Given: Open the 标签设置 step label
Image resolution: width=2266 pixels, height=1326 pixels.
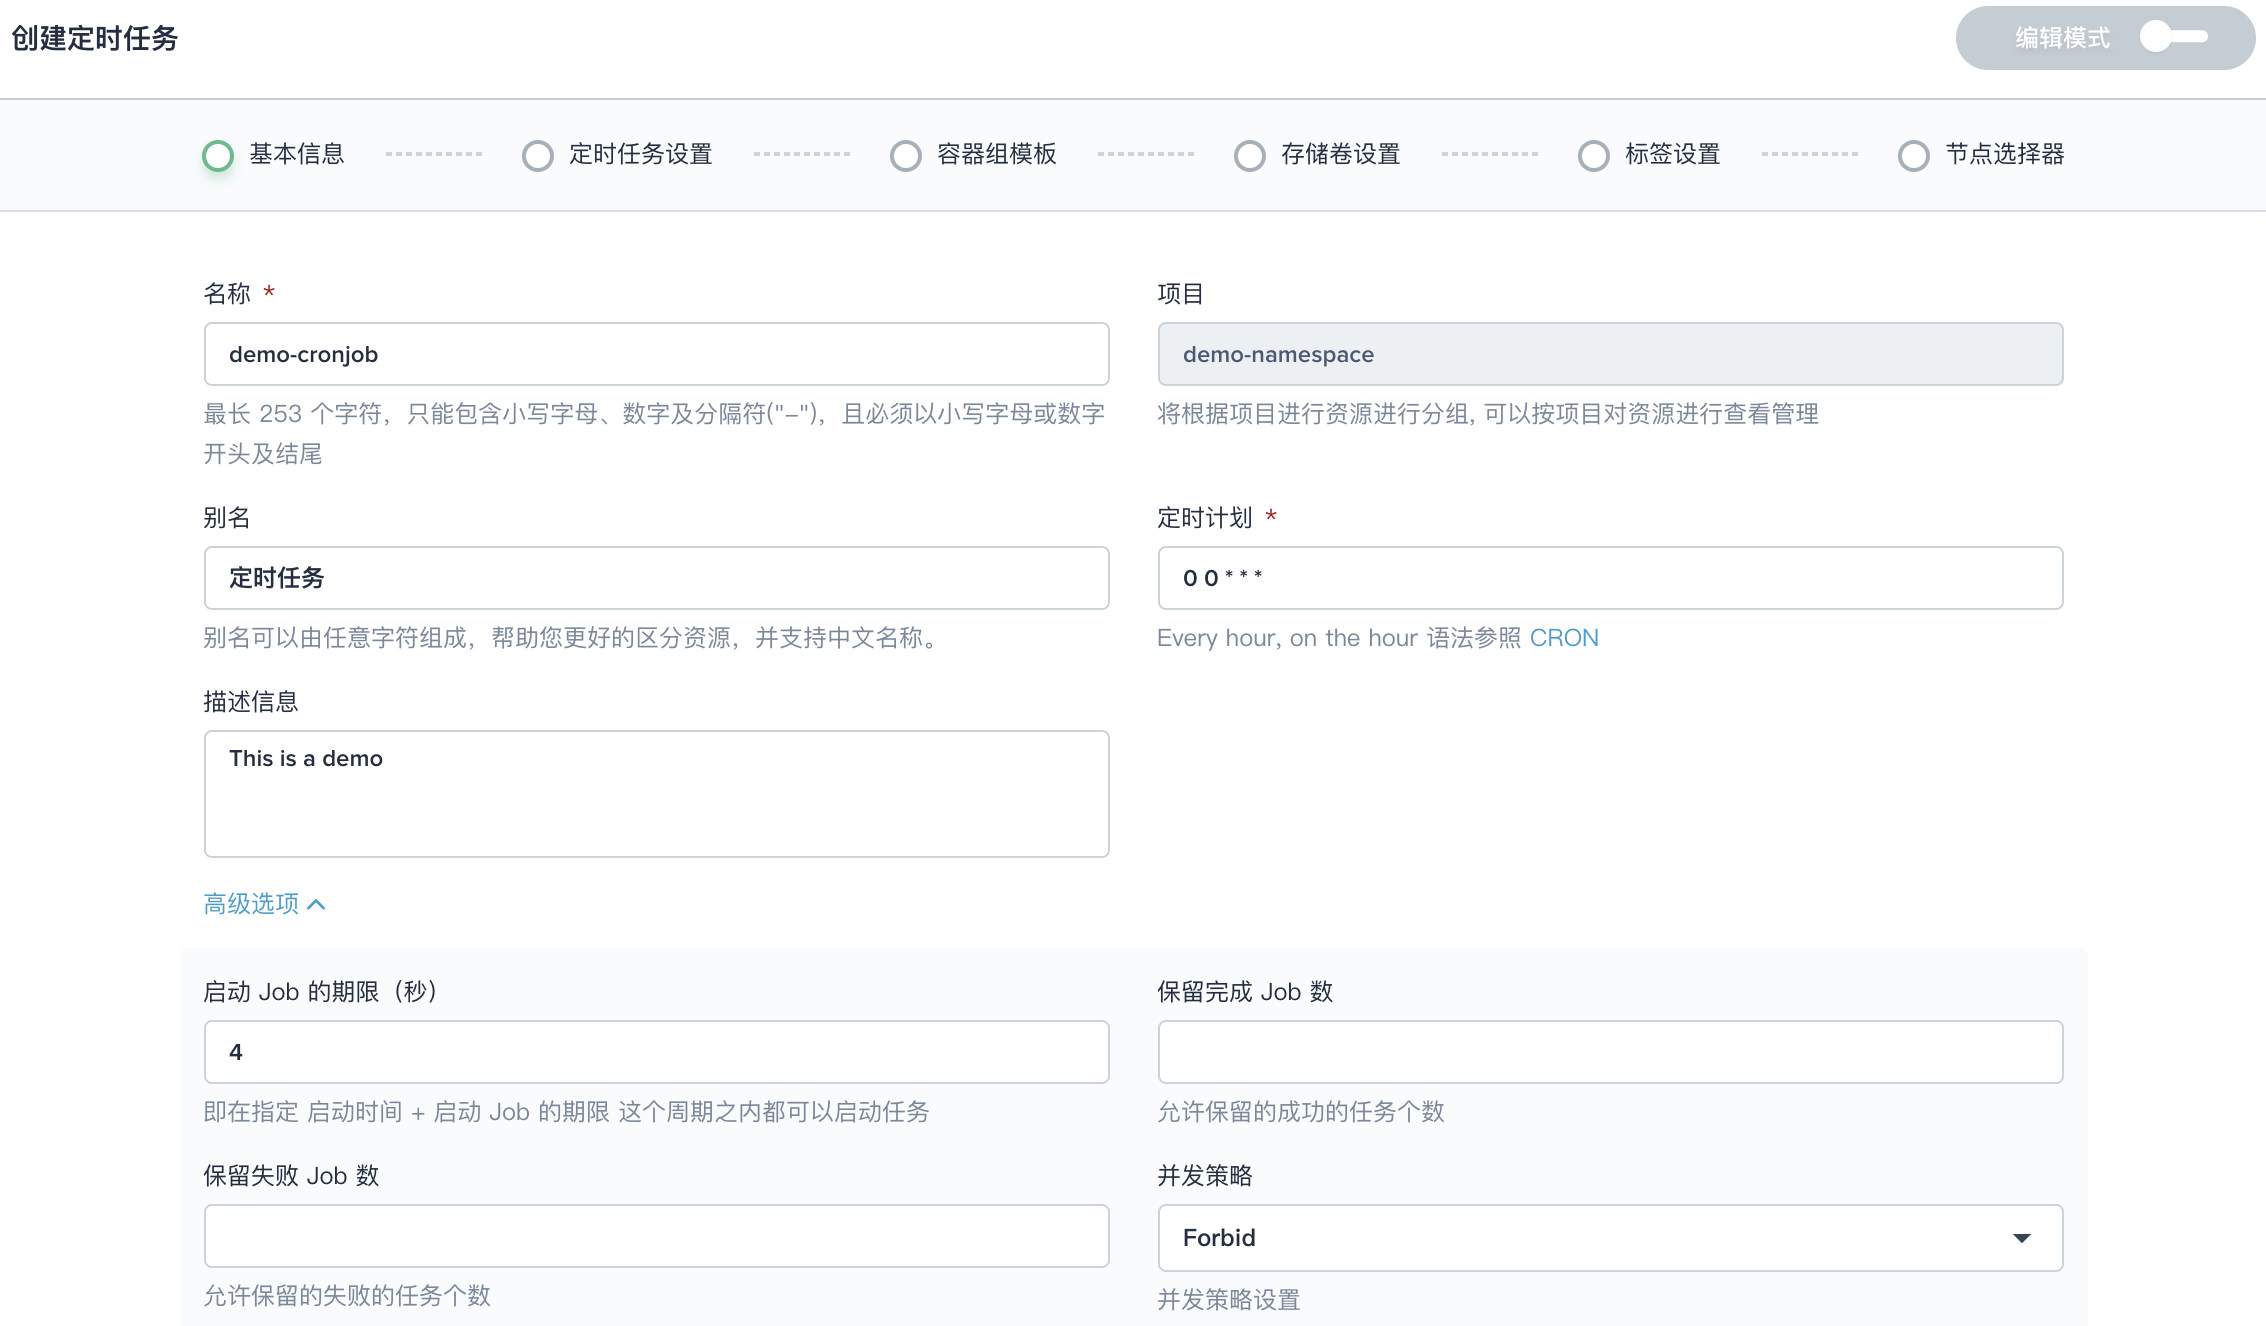Looking at the screenshot, I should pyautogui.click(x=1673, y=154).
